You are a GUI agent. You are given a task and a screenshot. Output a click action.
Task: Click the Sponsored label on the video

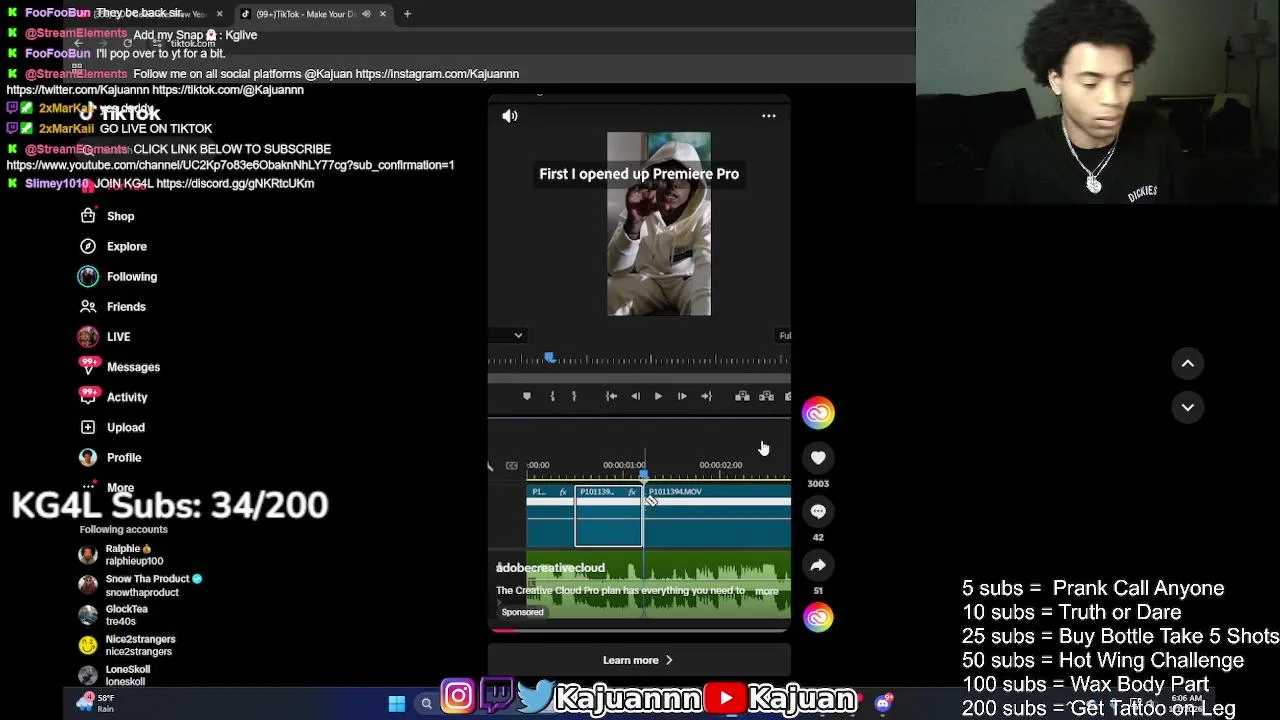tap(523, 612)
